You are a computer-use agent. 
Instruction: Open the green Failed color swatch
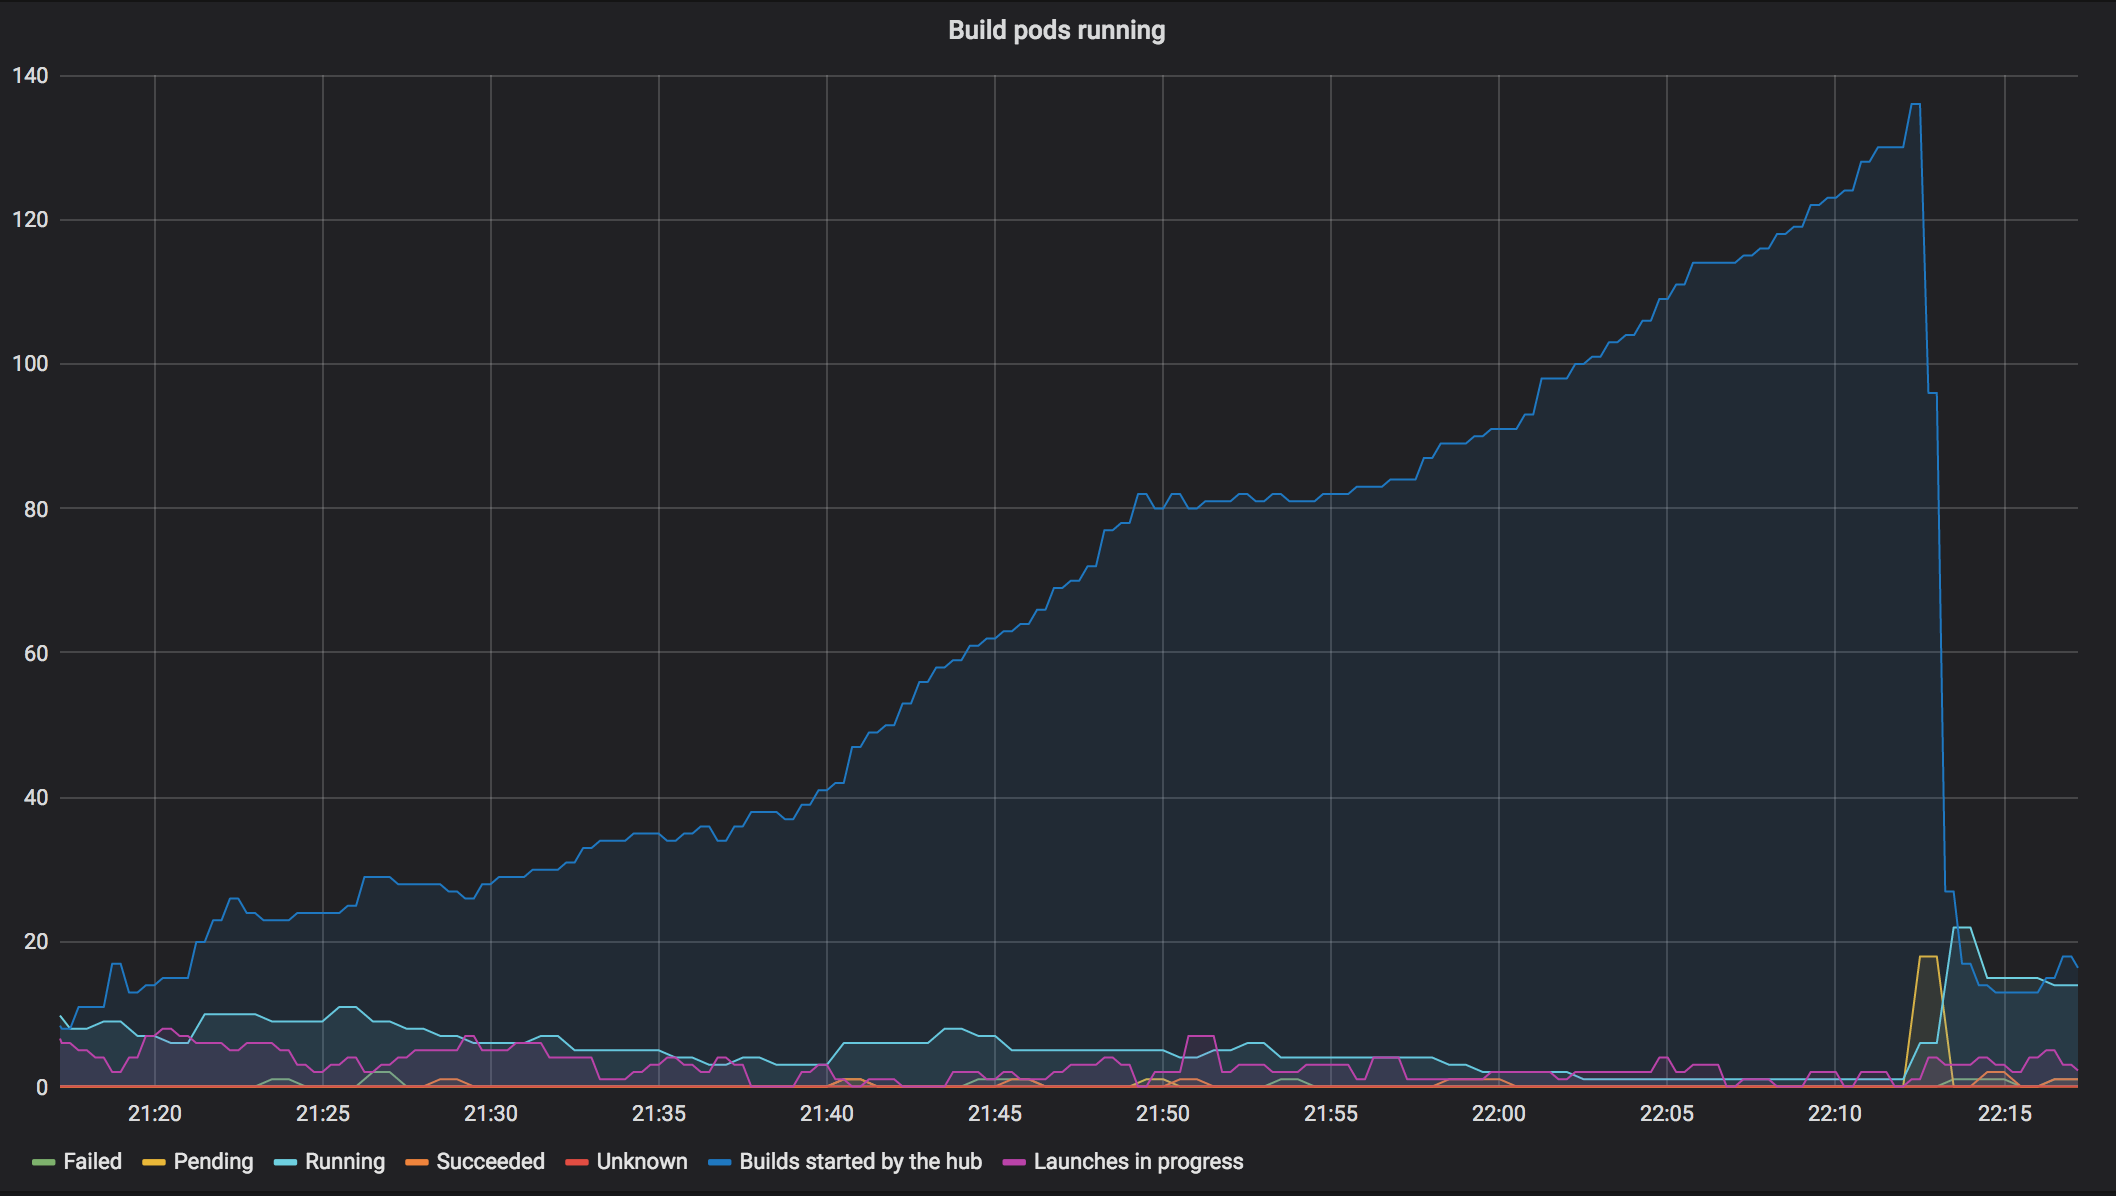[43, 1162]
